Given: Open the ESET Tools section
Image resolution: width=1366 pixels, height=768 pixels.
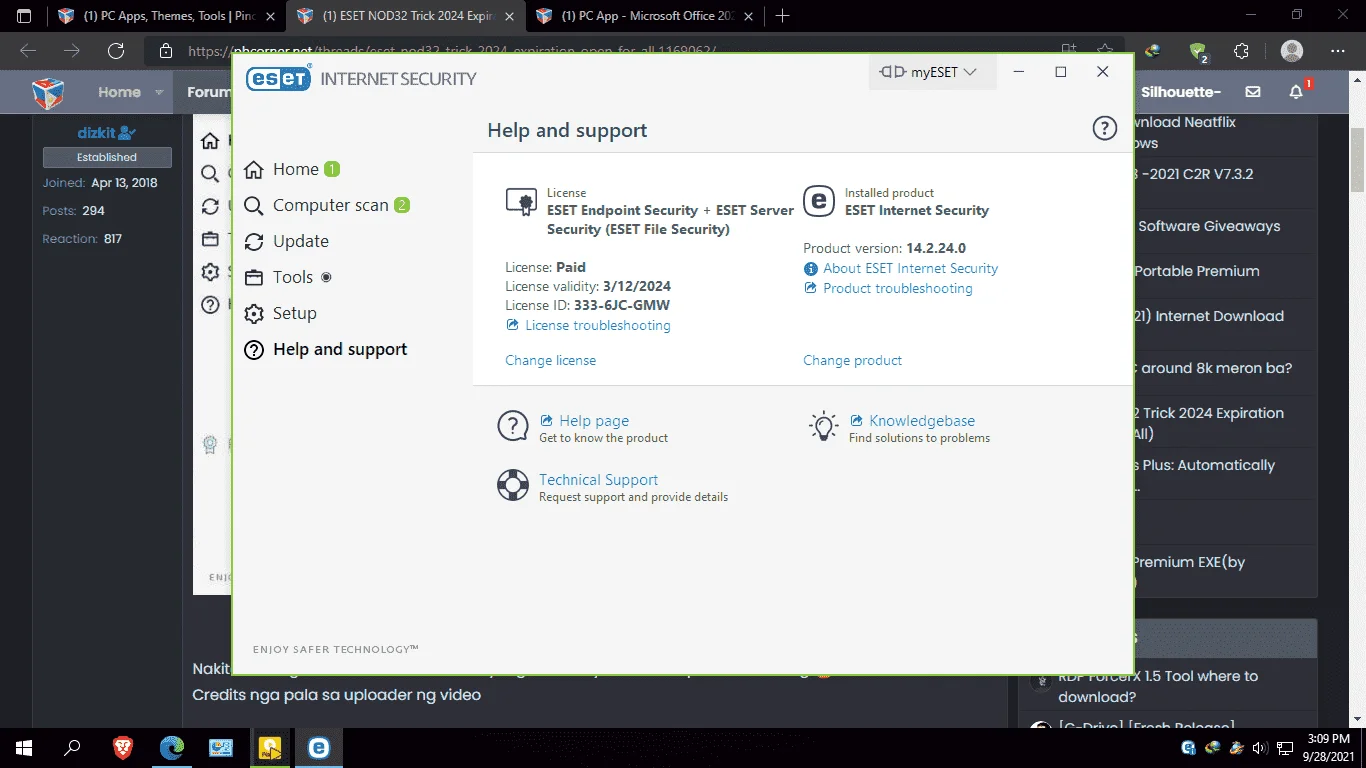Looking at the screenshot, I should pos(292,277).
